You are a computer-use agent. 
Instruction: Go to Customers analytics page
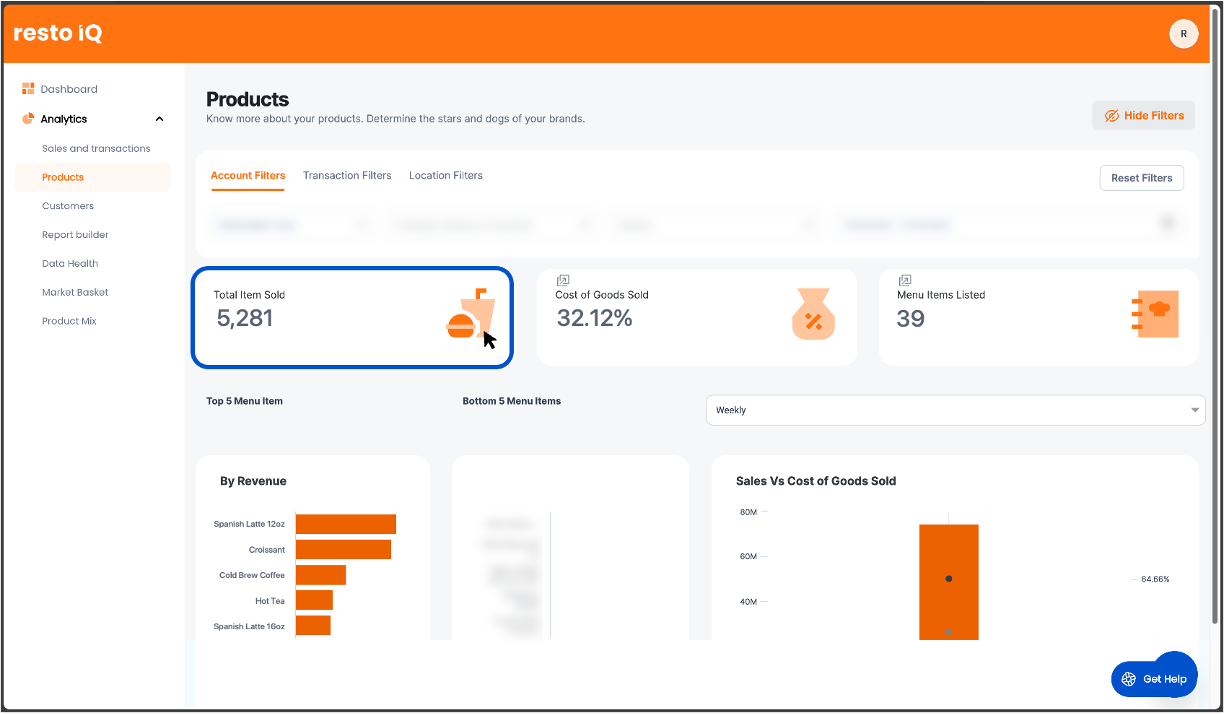[68, 206]
